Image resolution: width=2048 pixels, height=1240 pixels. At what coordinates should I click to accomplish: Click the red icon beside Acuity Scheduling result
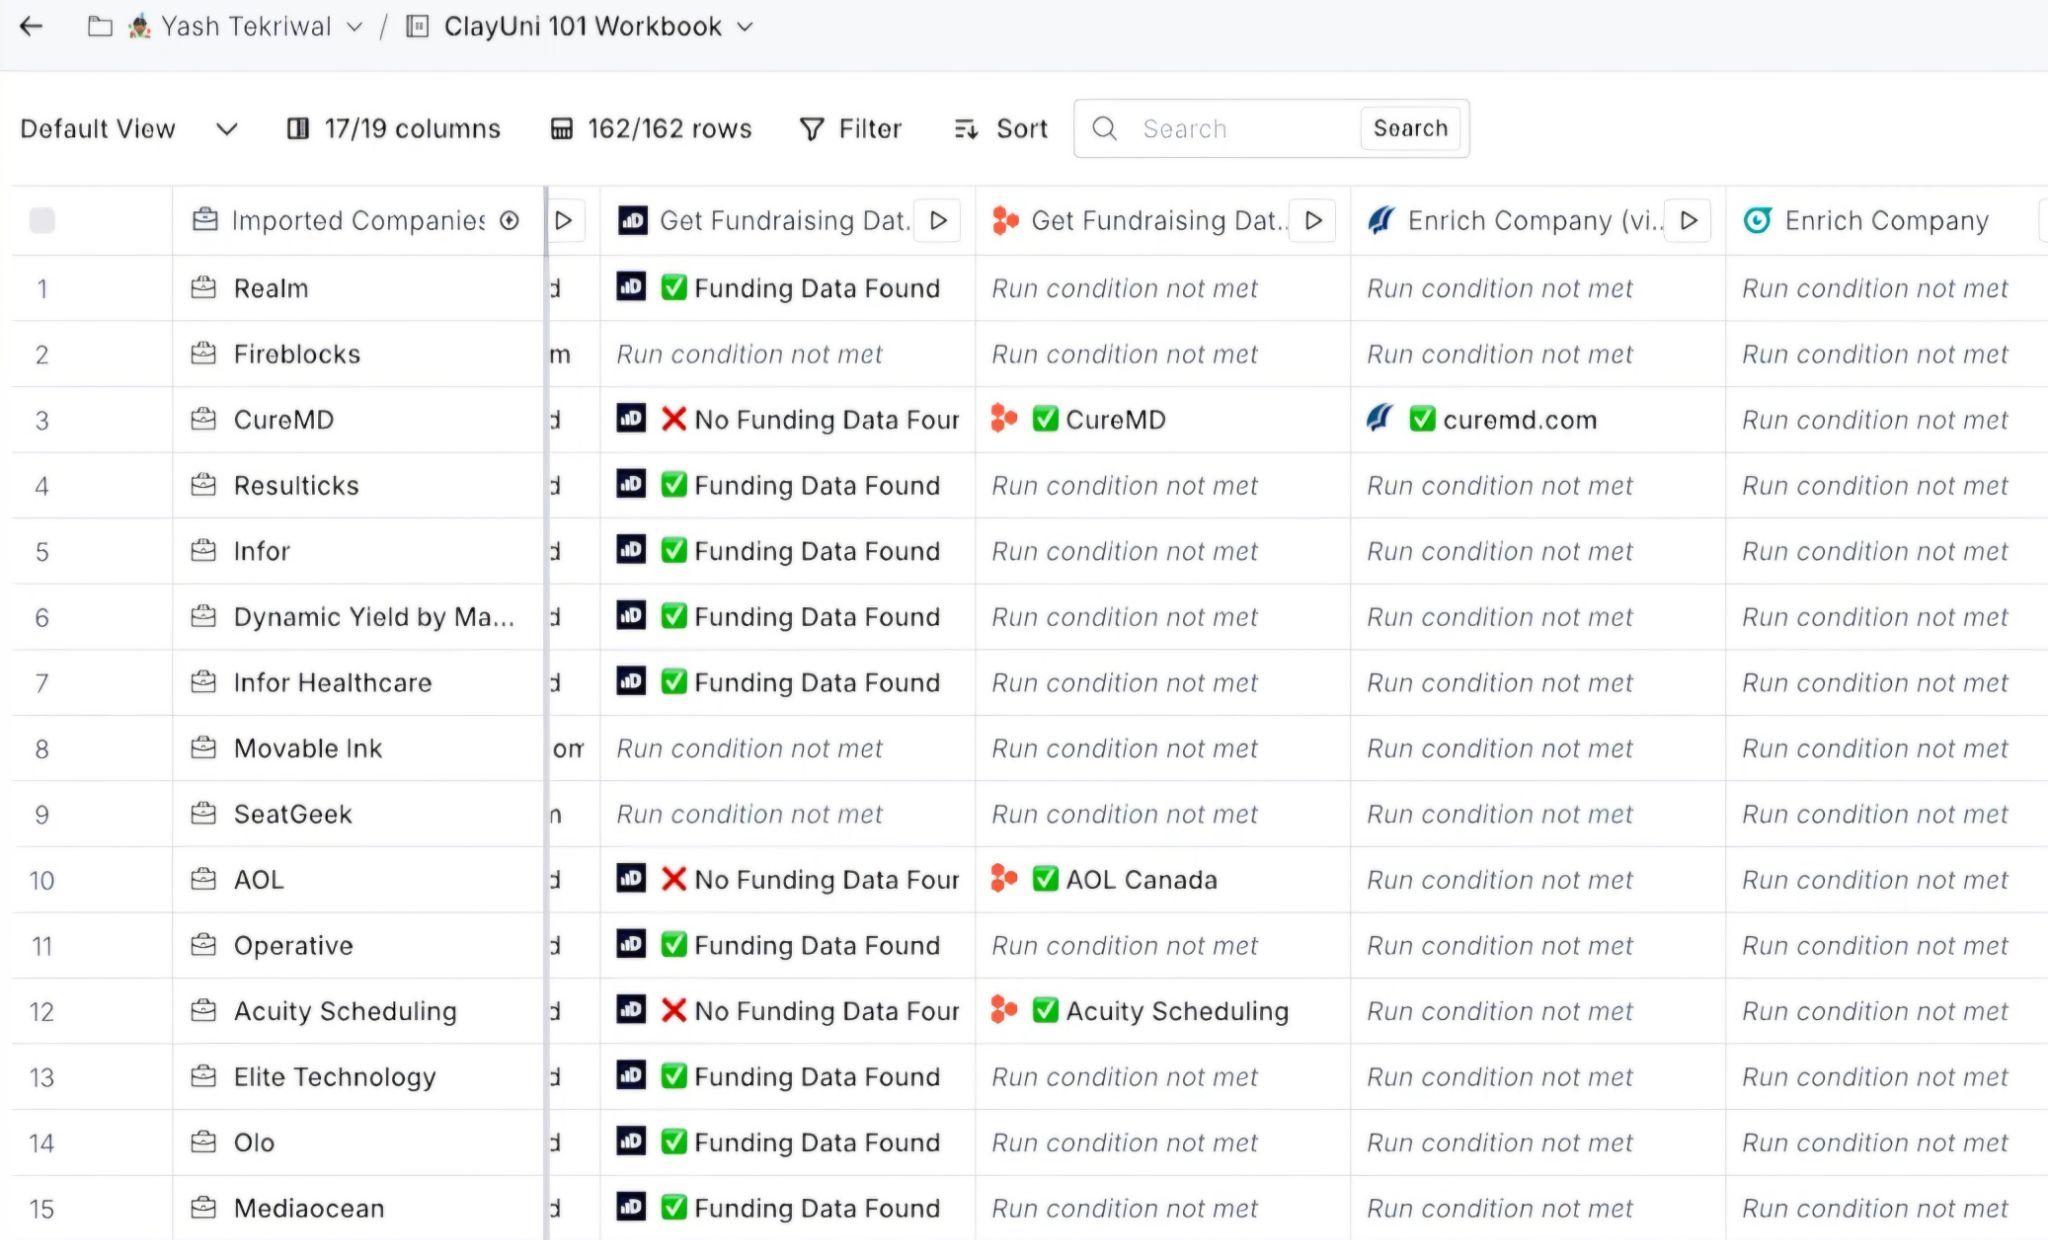[1004, 1010]
